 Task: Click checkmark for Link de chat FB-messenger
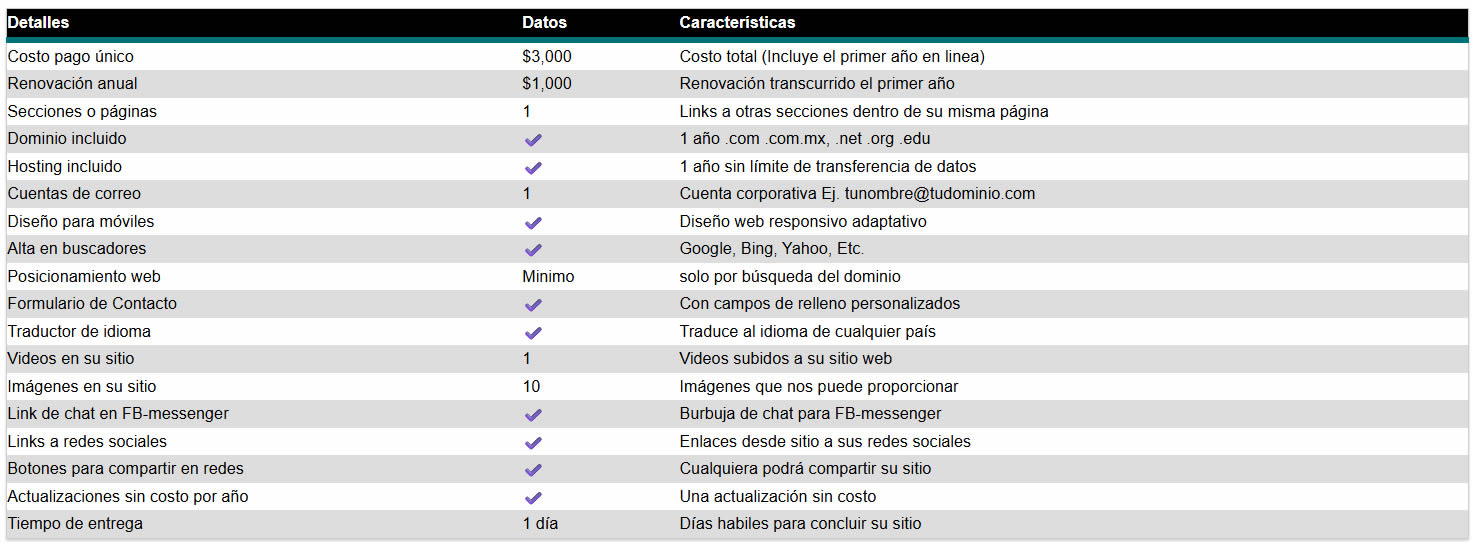pyautogui.click(x=533, y=415)
